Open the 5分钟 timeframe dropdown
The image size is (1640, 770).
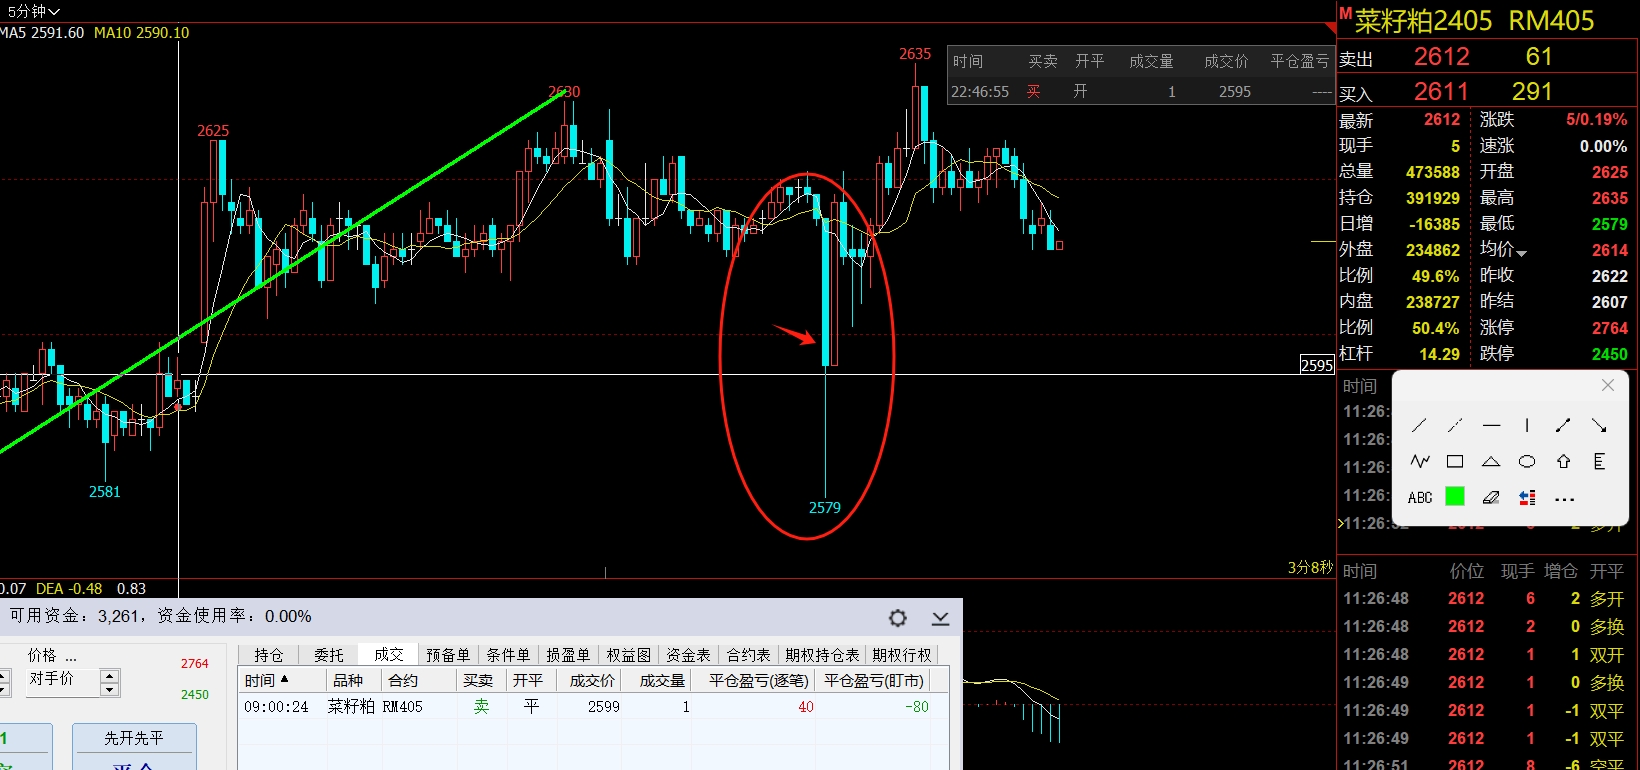33,11
